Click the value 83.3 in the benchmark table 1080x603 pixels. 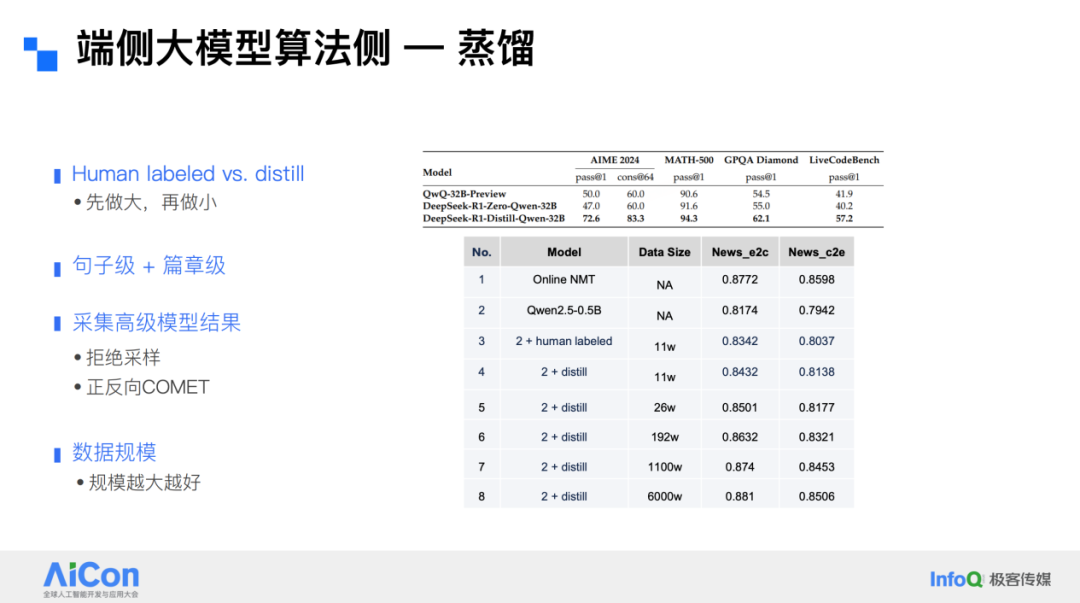point(635,218)
